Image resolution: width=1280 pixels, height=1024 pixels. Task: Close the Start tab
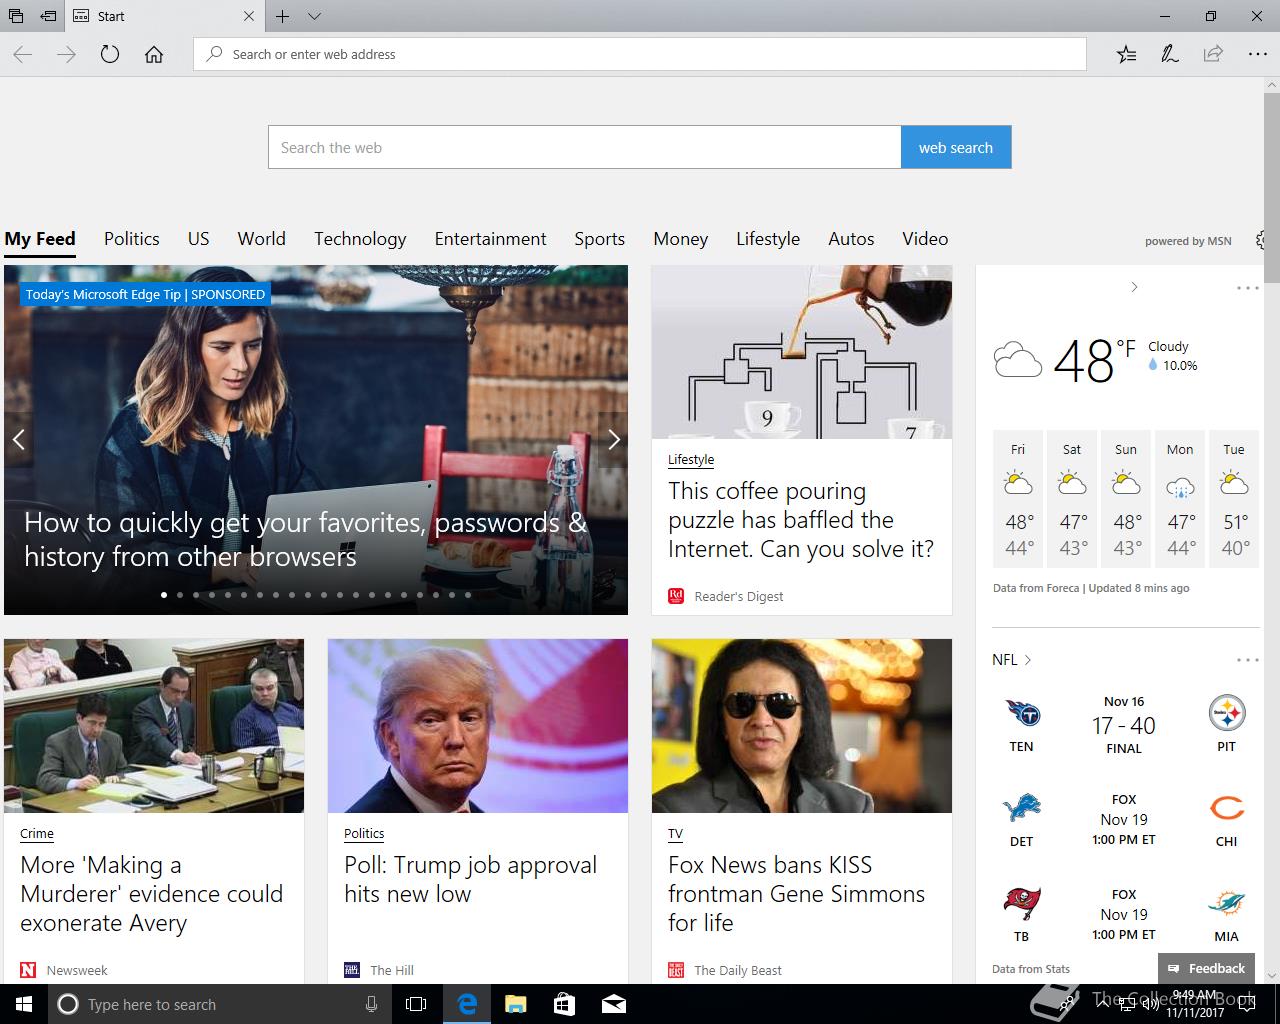pyautogui.click(x=249, y=16)
